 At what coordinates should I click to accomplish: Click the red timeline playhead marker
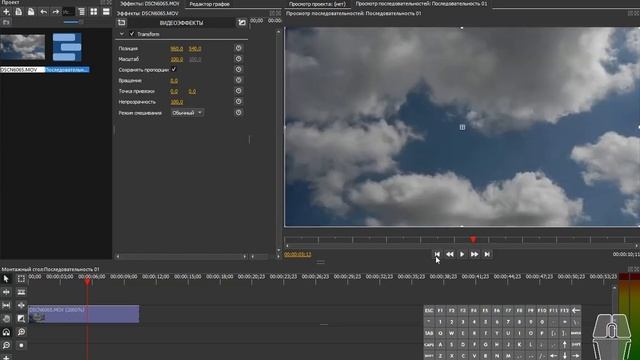point(87,282)
